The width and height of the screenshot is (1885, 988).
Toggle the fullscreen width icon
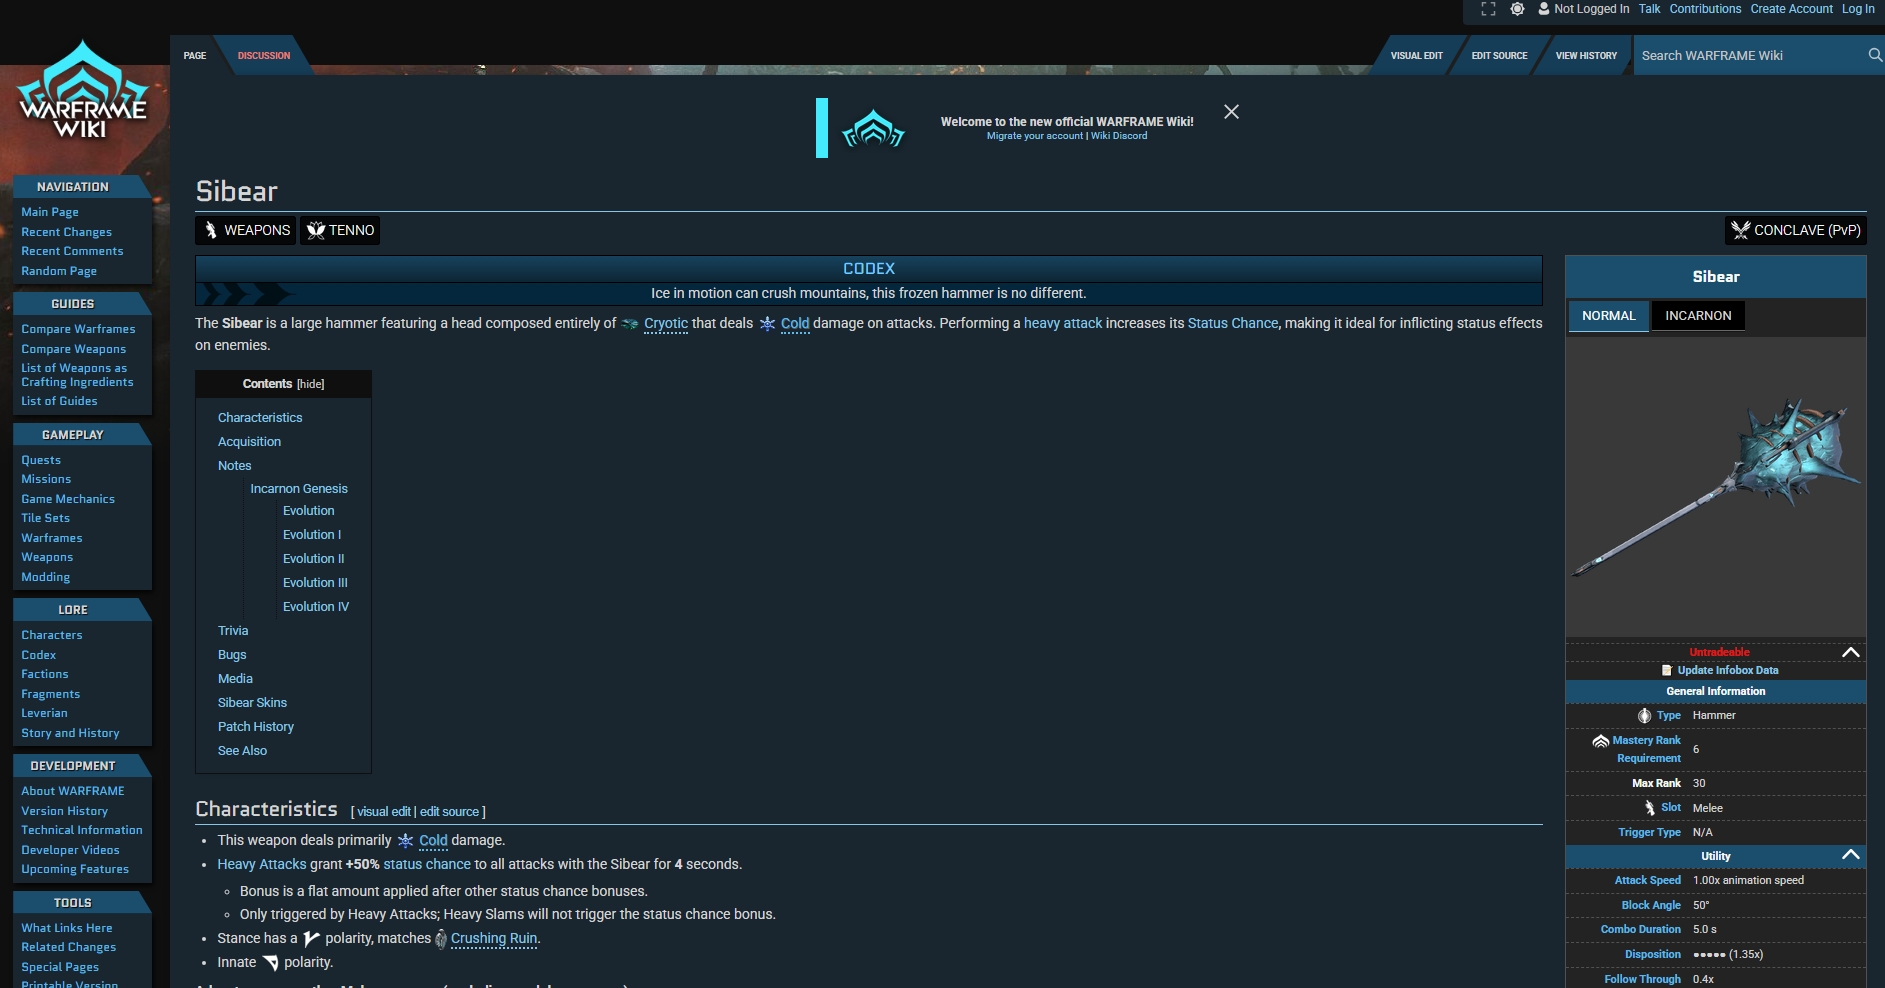1488,9
